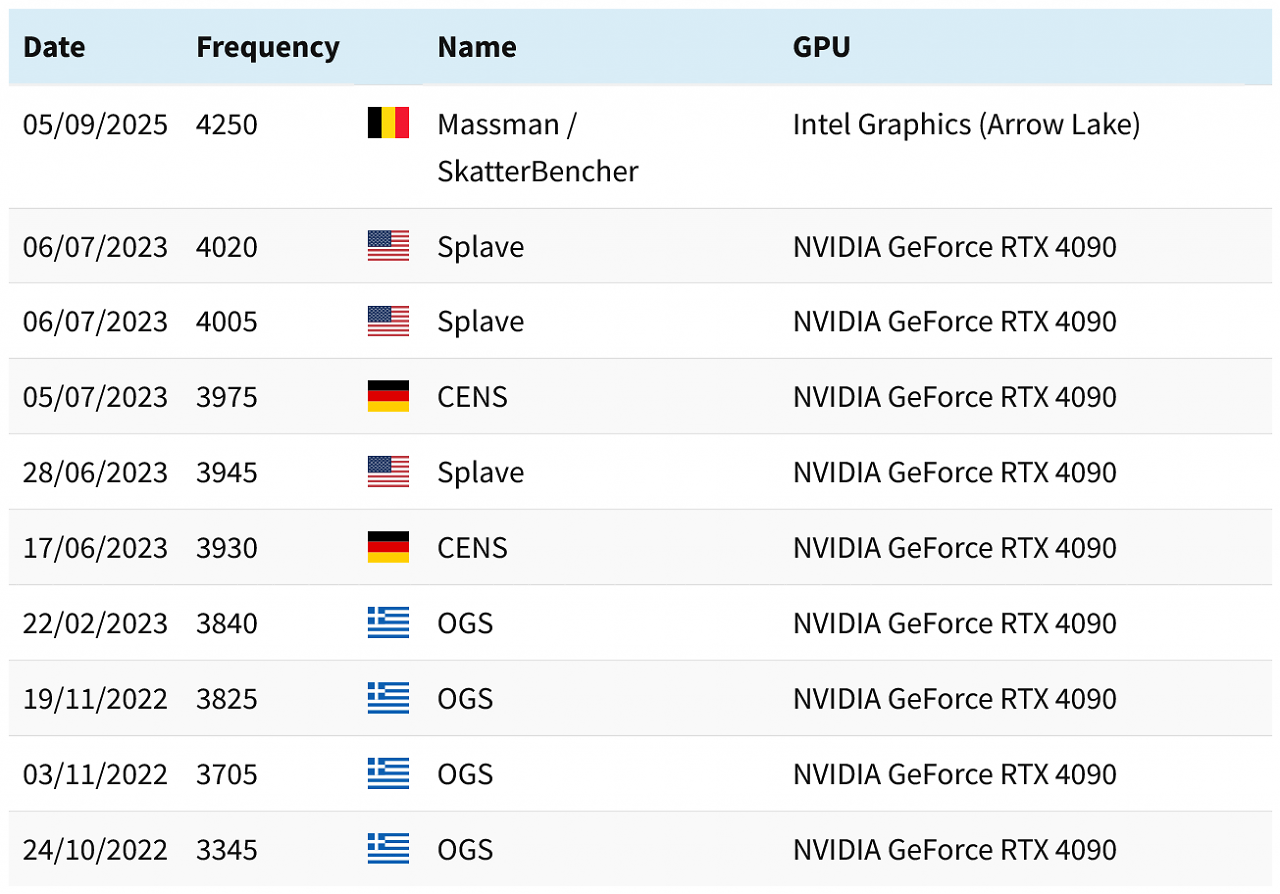Click the 24/10/2022 date cell
1280x894 pixels.
[95, 850]
